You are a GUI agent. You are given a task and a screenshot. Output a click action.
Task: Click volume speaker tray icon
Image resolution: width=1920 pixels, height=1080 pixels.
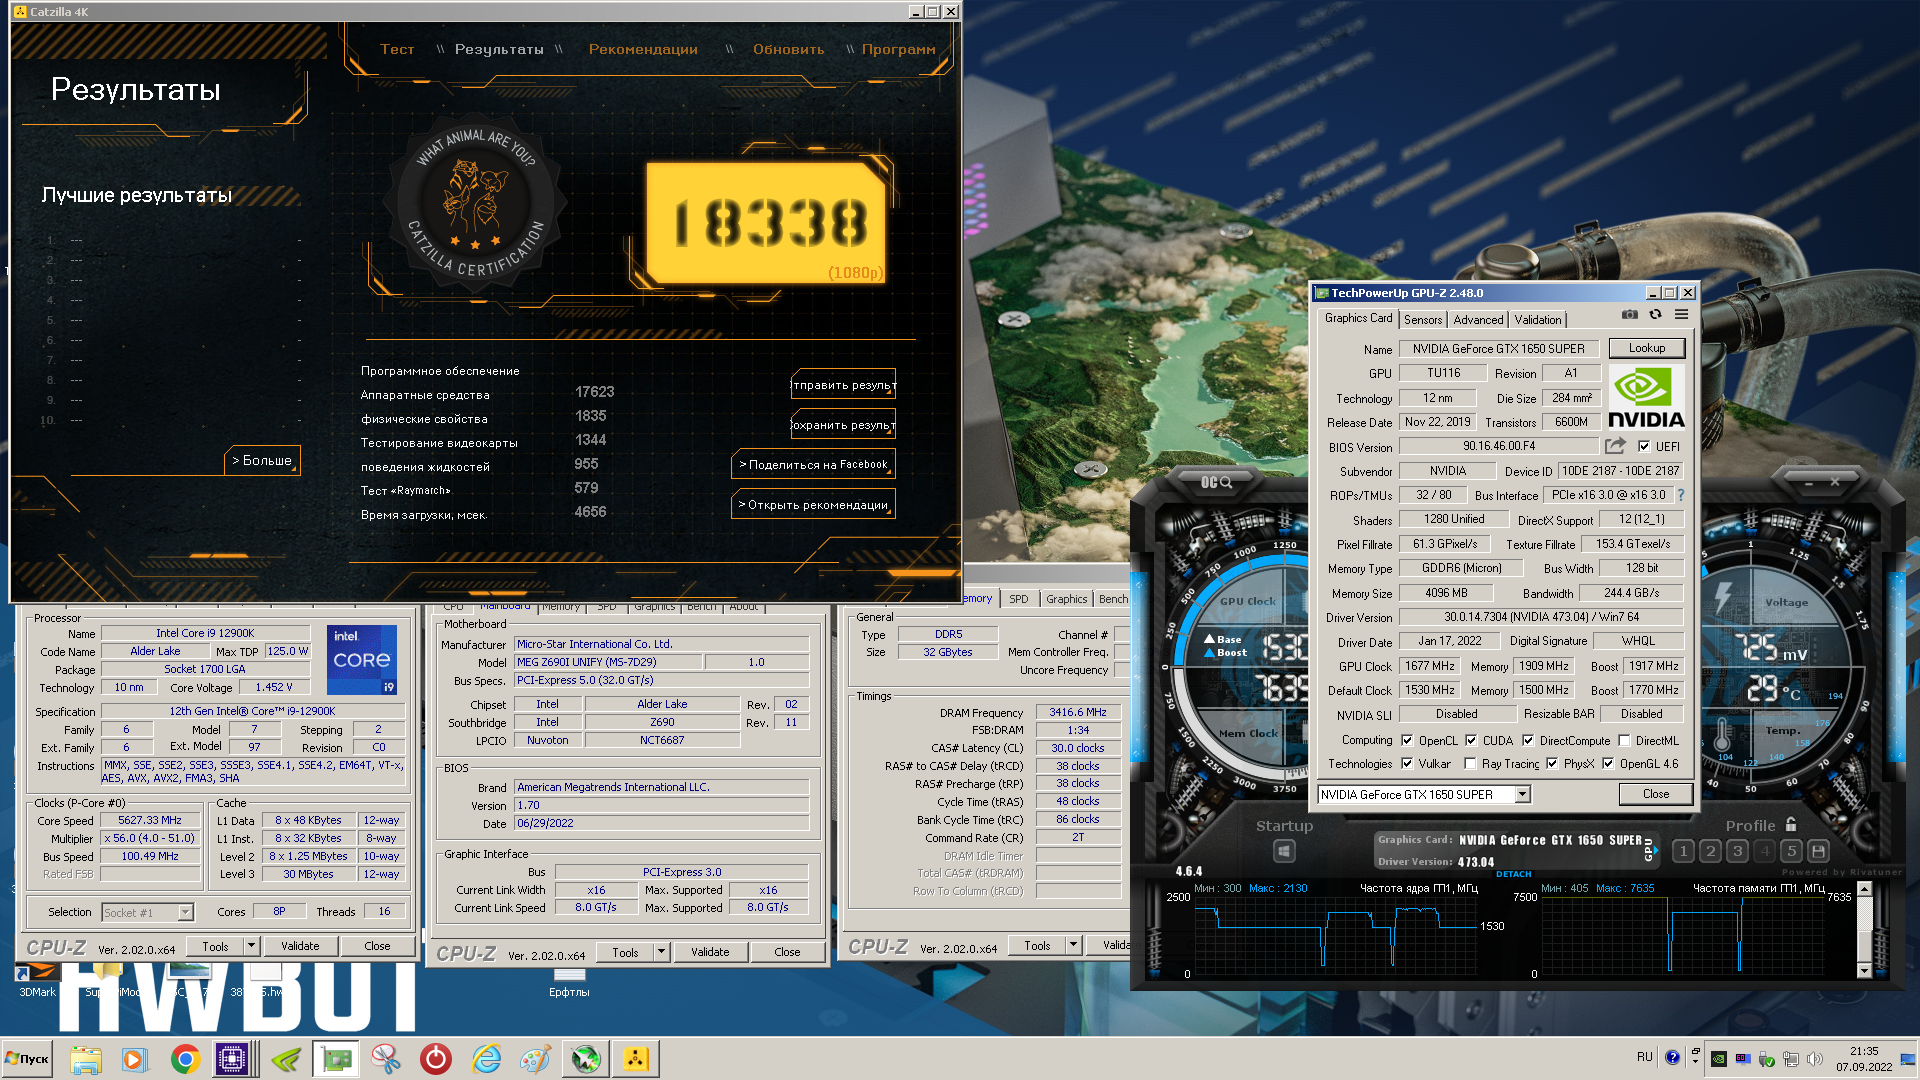[x=1815, y=1058]
